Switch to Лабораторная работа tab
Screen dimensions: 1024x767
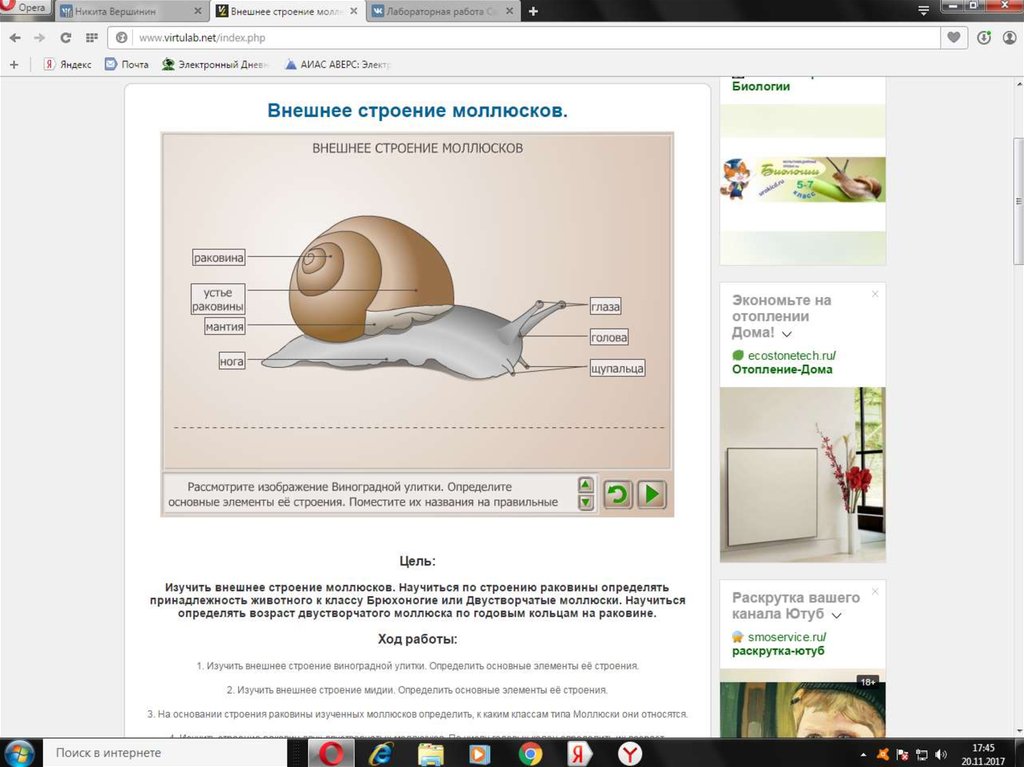(x=440, y=12)
